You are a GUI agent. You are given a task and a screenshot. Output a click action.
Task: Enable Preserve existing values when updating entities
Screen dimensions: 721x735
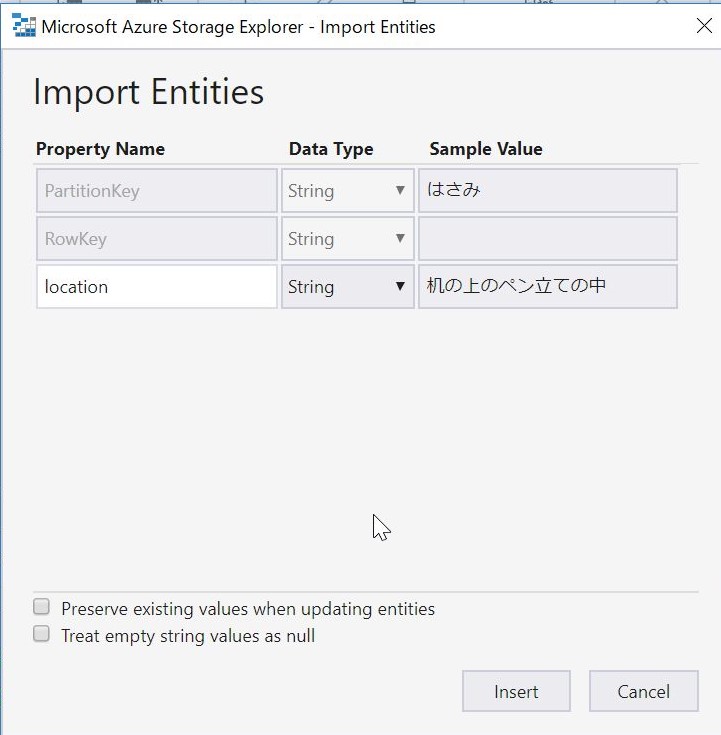pyautogui.click(x=41, y=606)
